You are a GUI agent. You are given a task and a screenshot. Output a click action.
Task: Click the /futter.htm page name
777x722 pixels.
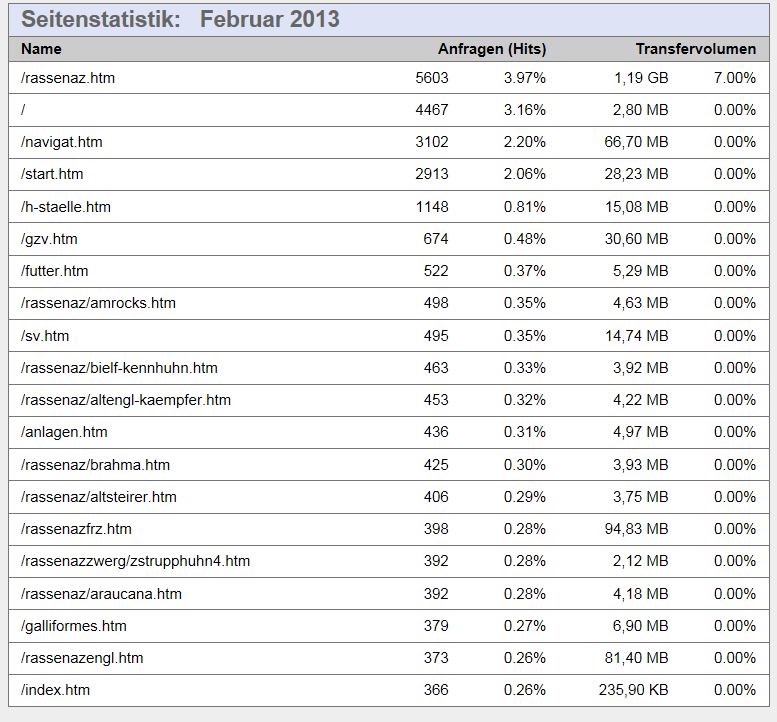(x=55, y=271)
